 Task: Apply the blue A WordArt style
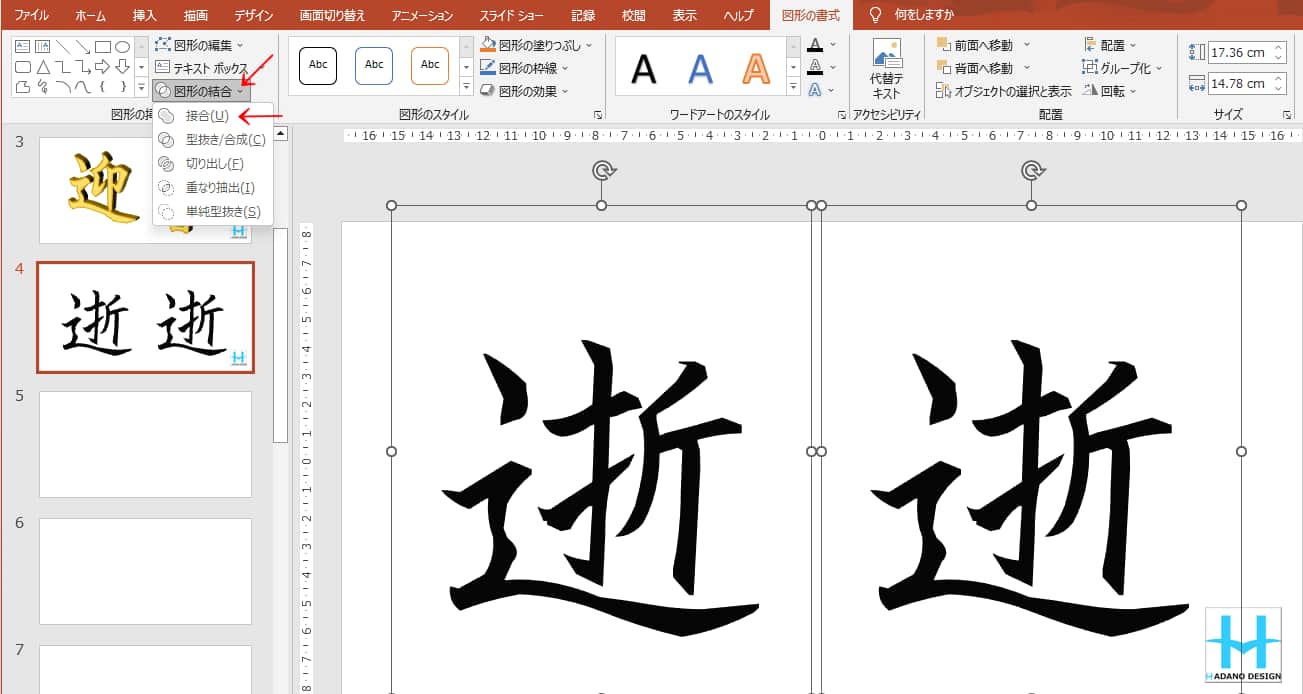pos(701,68)
